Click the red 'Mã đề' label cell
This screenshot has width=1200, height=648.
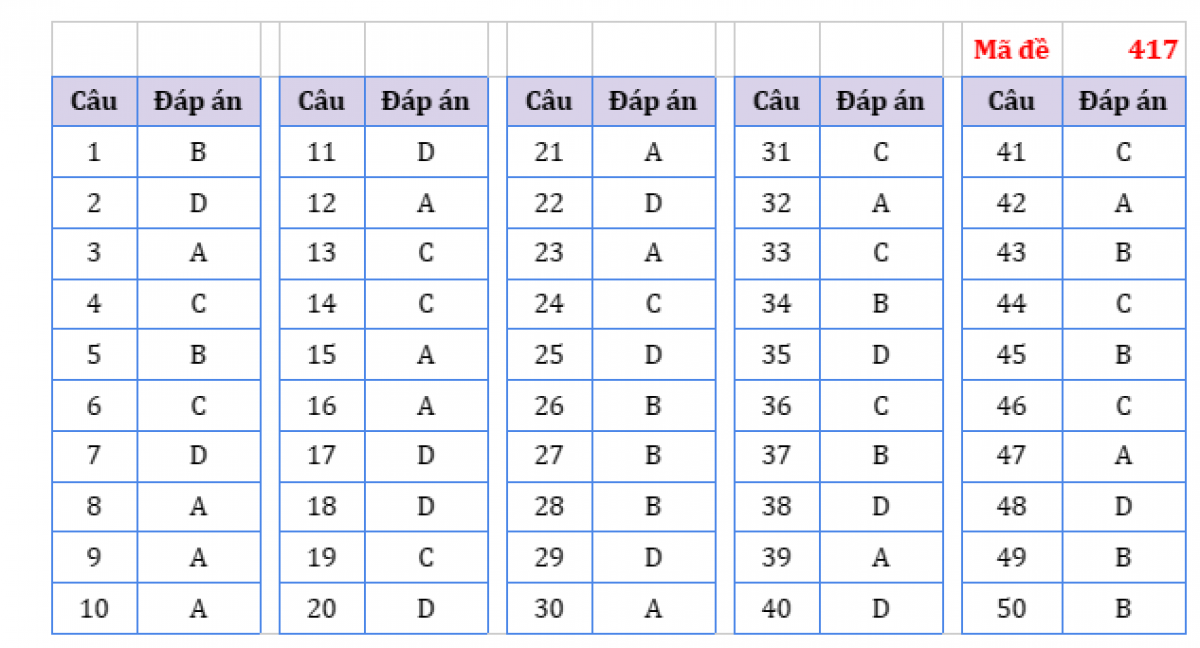pos(1012,50)
